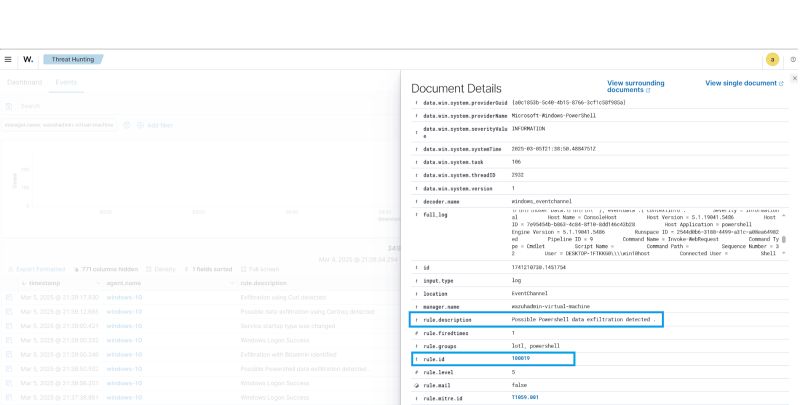
Task: Toggle the table Full screen mode
Action: (260, 269)
